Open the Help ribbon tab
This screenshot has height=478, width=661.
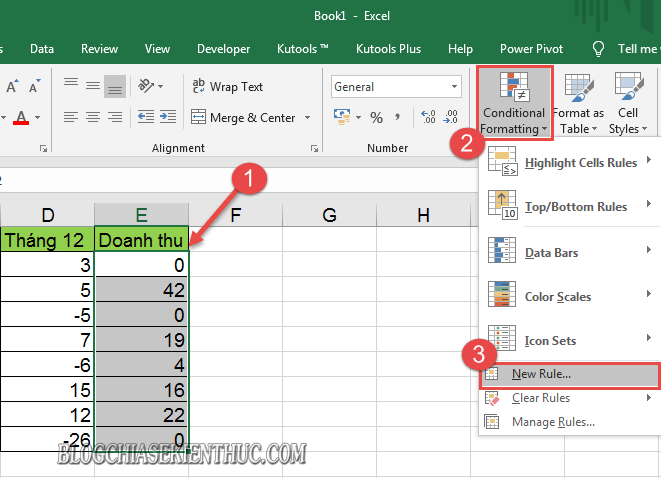tap(460, 49)
